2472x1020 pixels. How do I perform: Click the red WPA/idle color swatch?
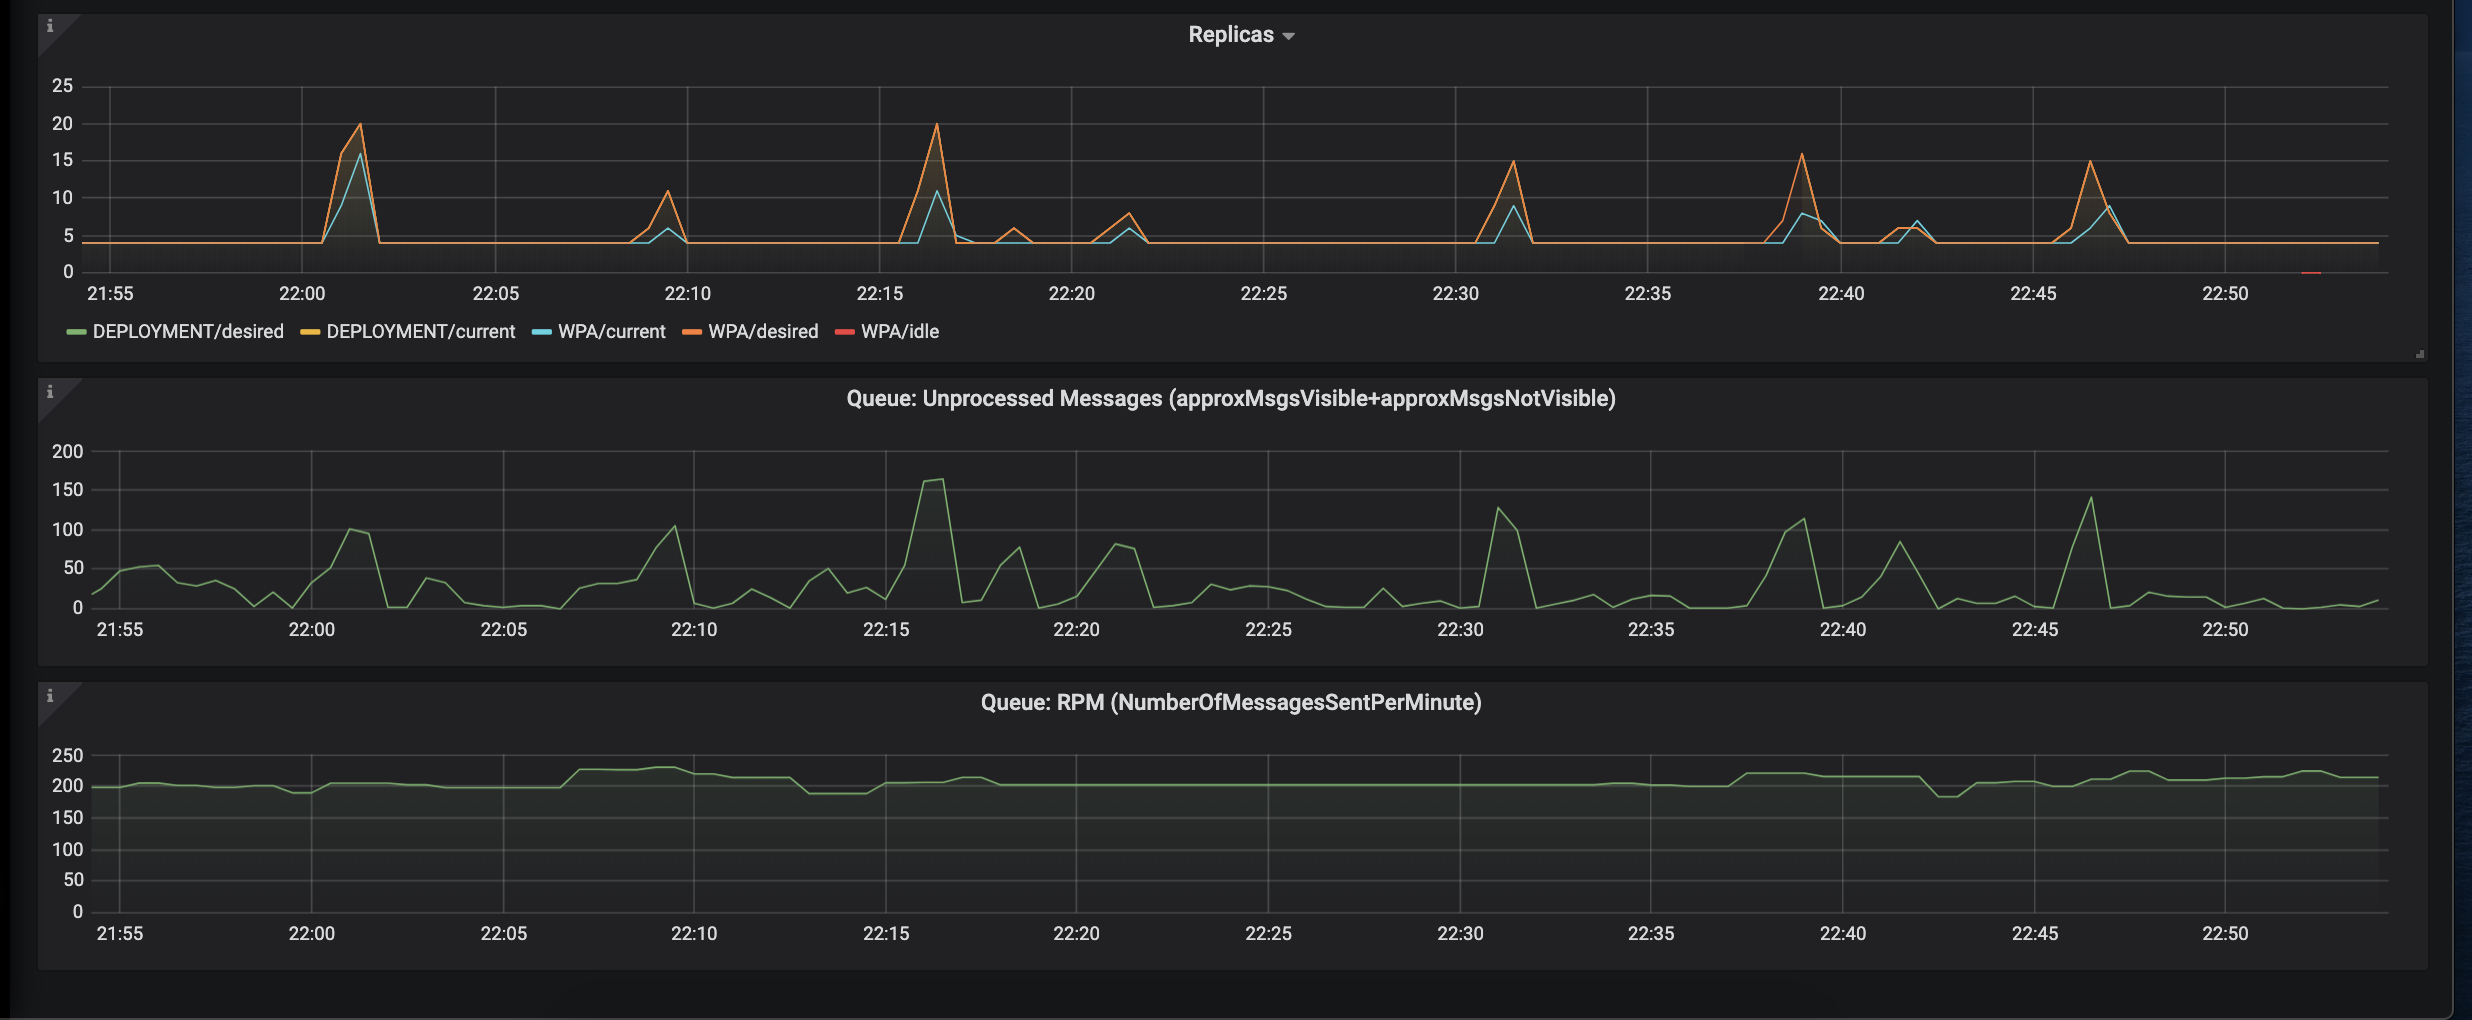(x=845, y=332)
